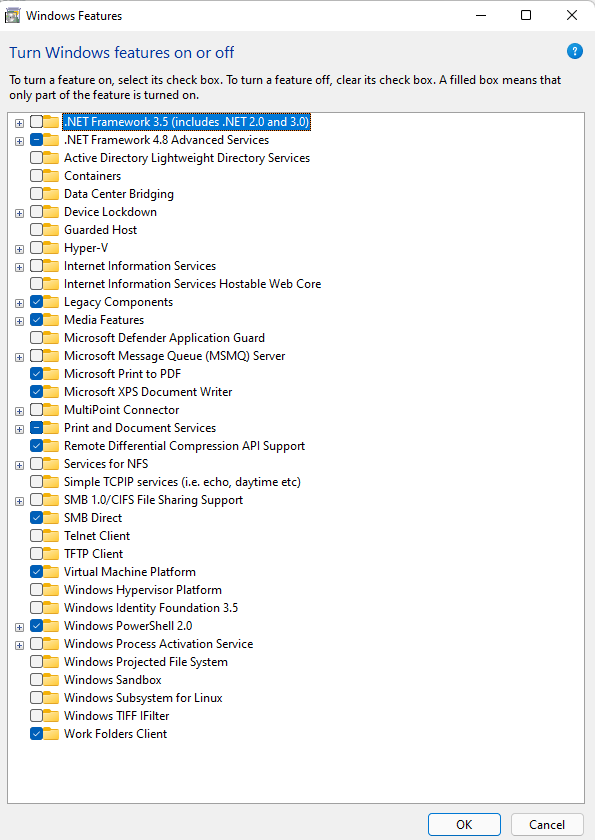
Task: Expand Windows Process Activation Service node
Action: tap(19, 646)
